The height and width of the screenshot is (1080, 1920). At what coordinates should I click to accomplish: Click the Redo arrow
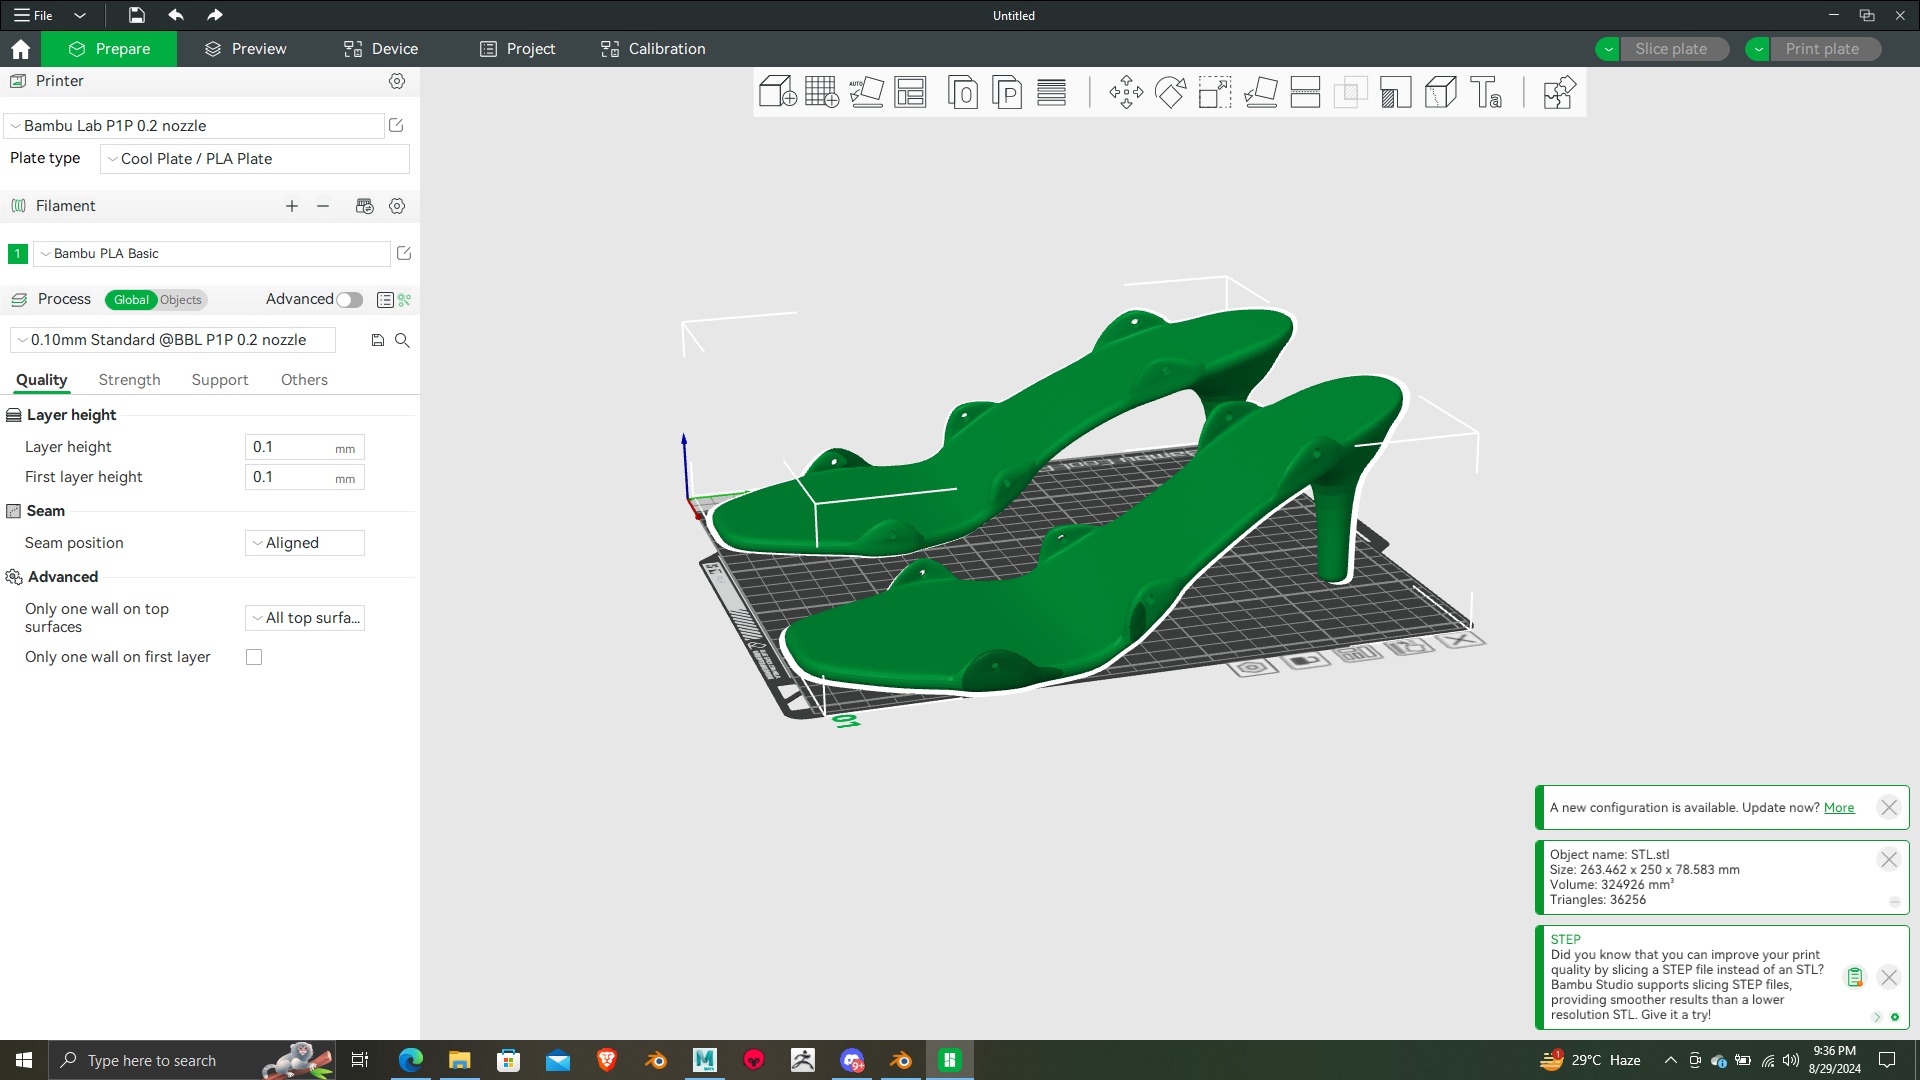point(214,15)
